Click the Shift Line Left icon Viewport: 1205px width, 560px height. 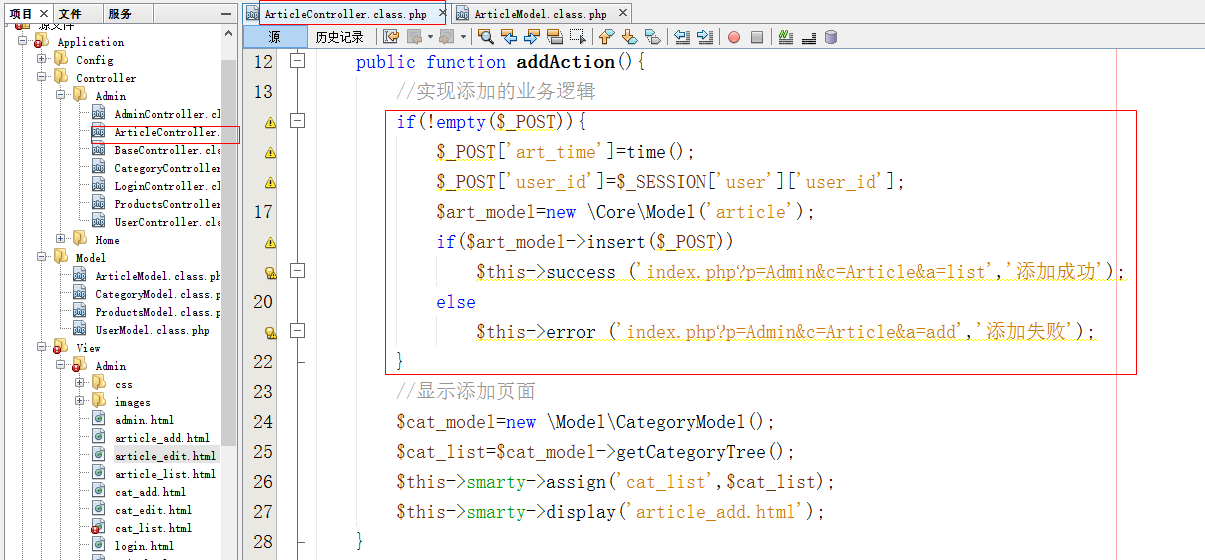(x=682, y=37)
